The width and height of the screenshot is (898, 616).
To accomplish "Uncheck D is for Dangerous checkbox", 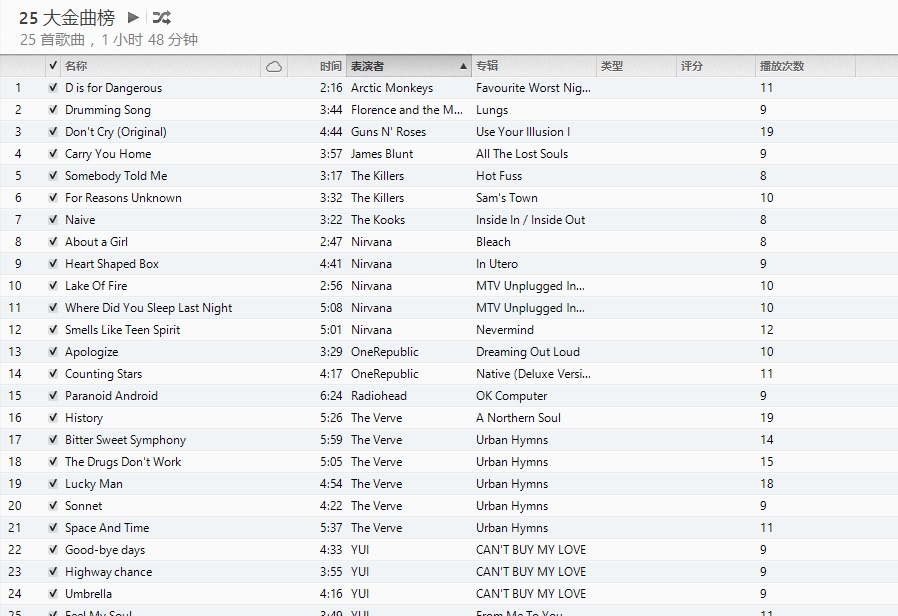I will (x=53, y=88).
